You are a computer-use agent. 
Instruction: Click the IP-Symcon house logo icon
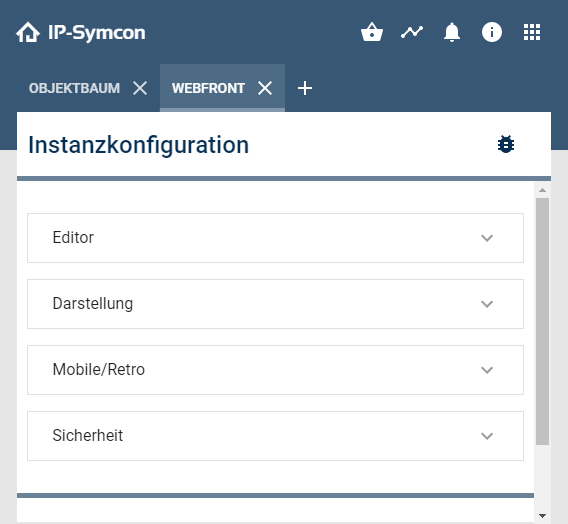28,32
